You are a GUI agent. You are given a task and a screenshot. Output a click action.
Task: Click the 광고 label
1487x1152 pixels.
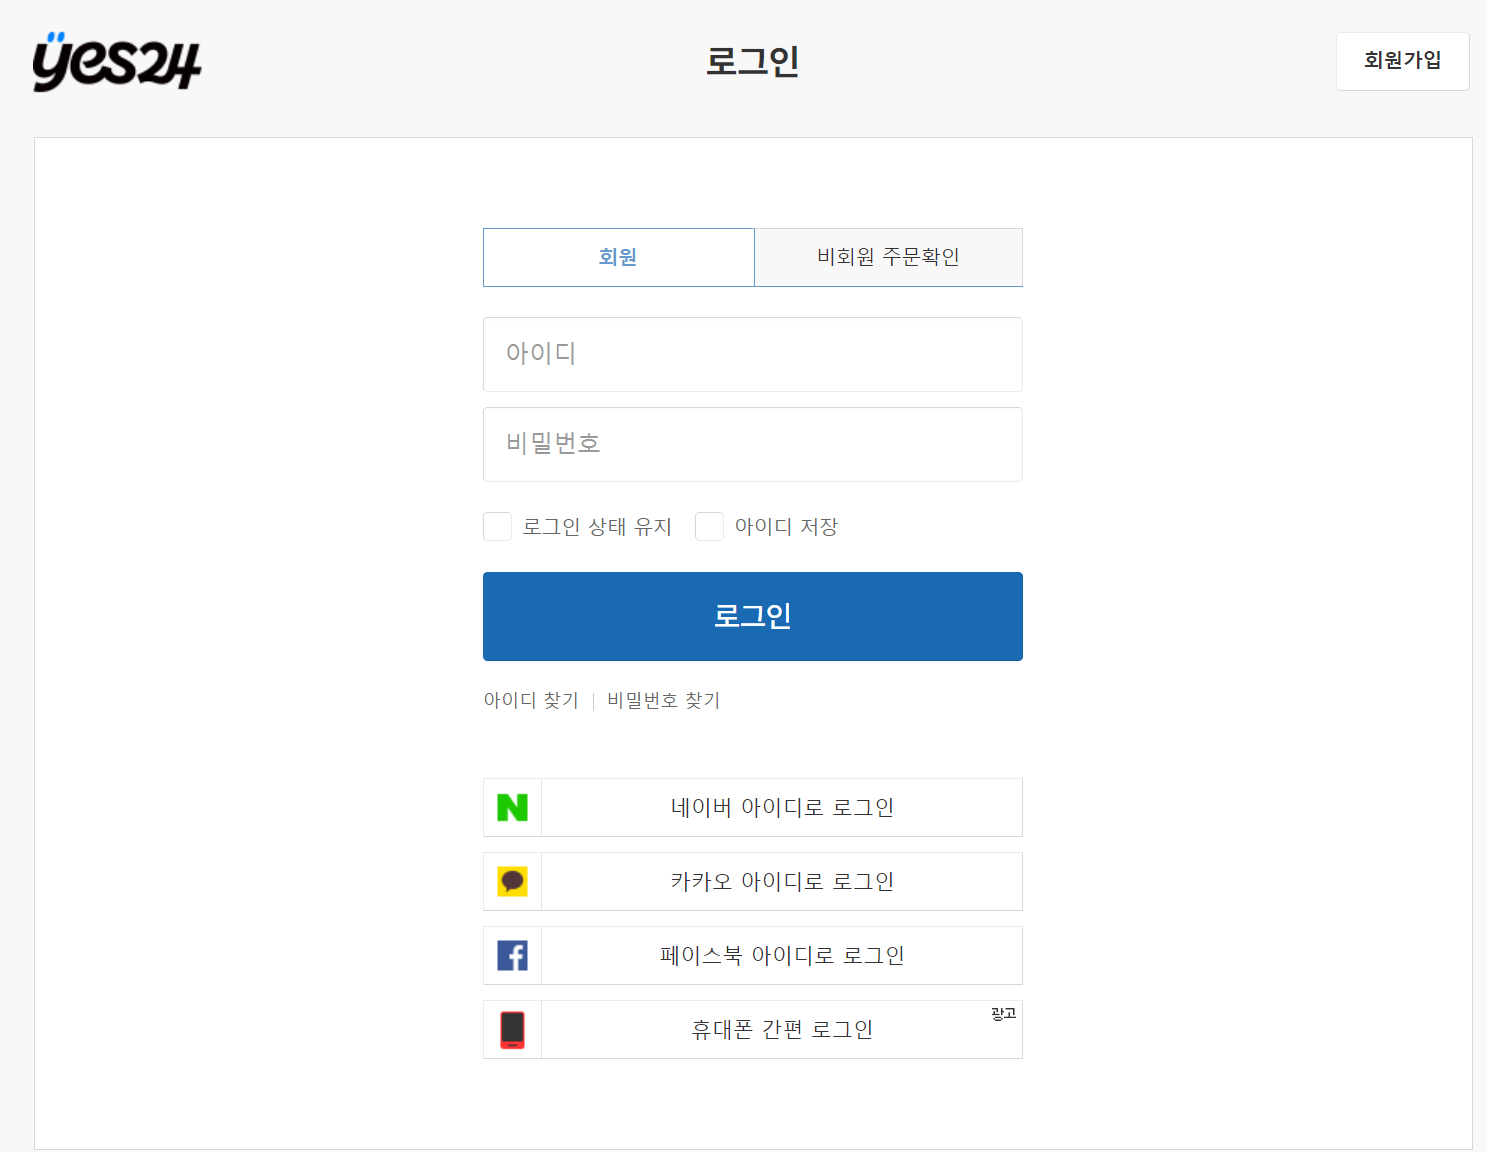click(x=1001, y=1013)
